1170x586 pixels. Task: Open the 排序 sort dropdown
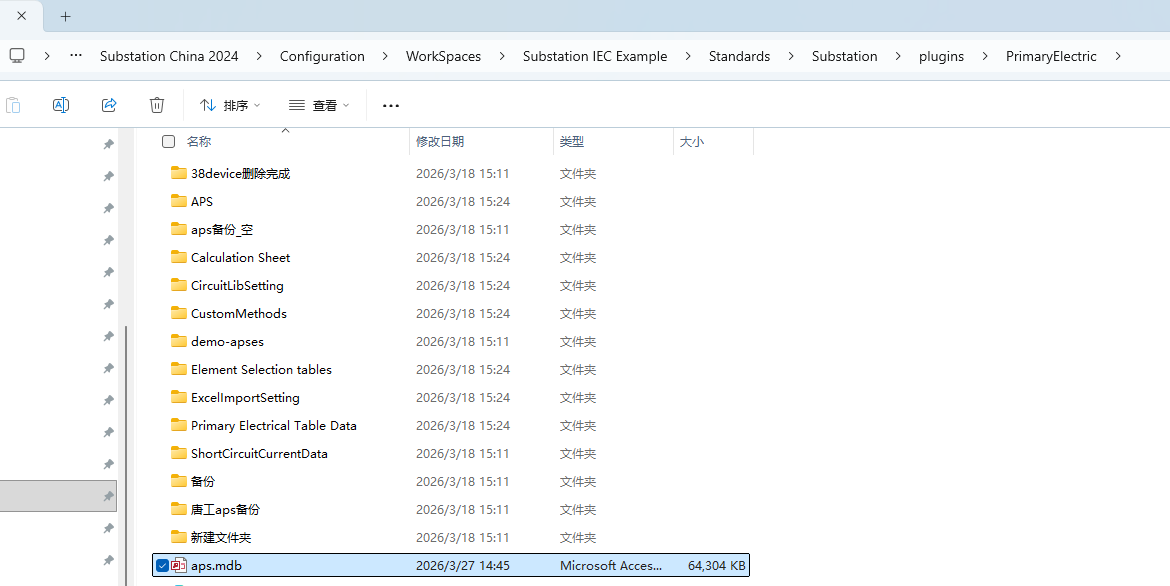pos(230,105)
